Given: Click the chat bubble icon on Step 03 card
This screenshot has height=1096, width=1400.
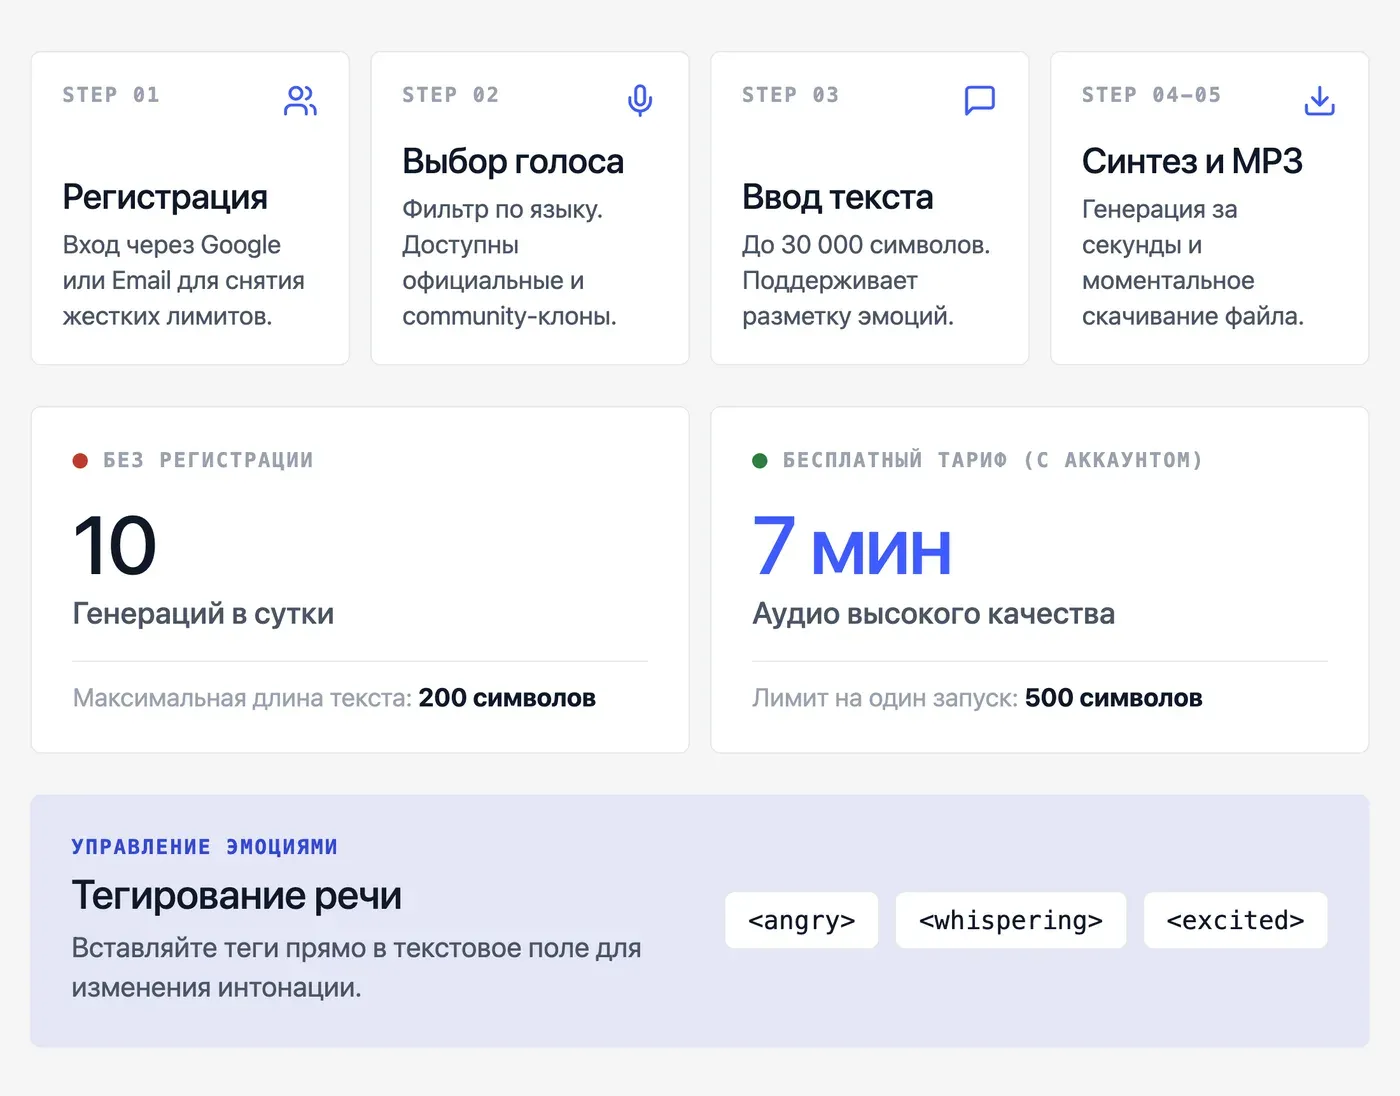Looking at the screenshot, I should (980, 100).
